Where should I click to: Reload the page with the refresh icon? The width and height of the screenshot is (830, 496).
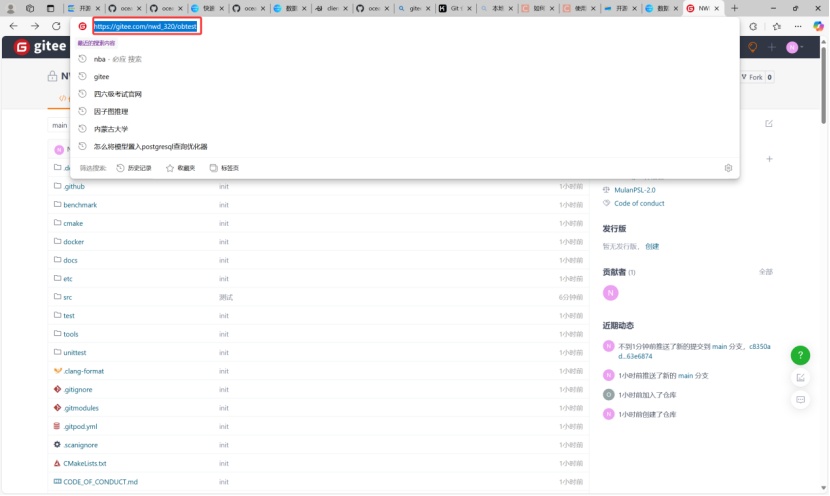pyautogui.click(x=56, y=26)
